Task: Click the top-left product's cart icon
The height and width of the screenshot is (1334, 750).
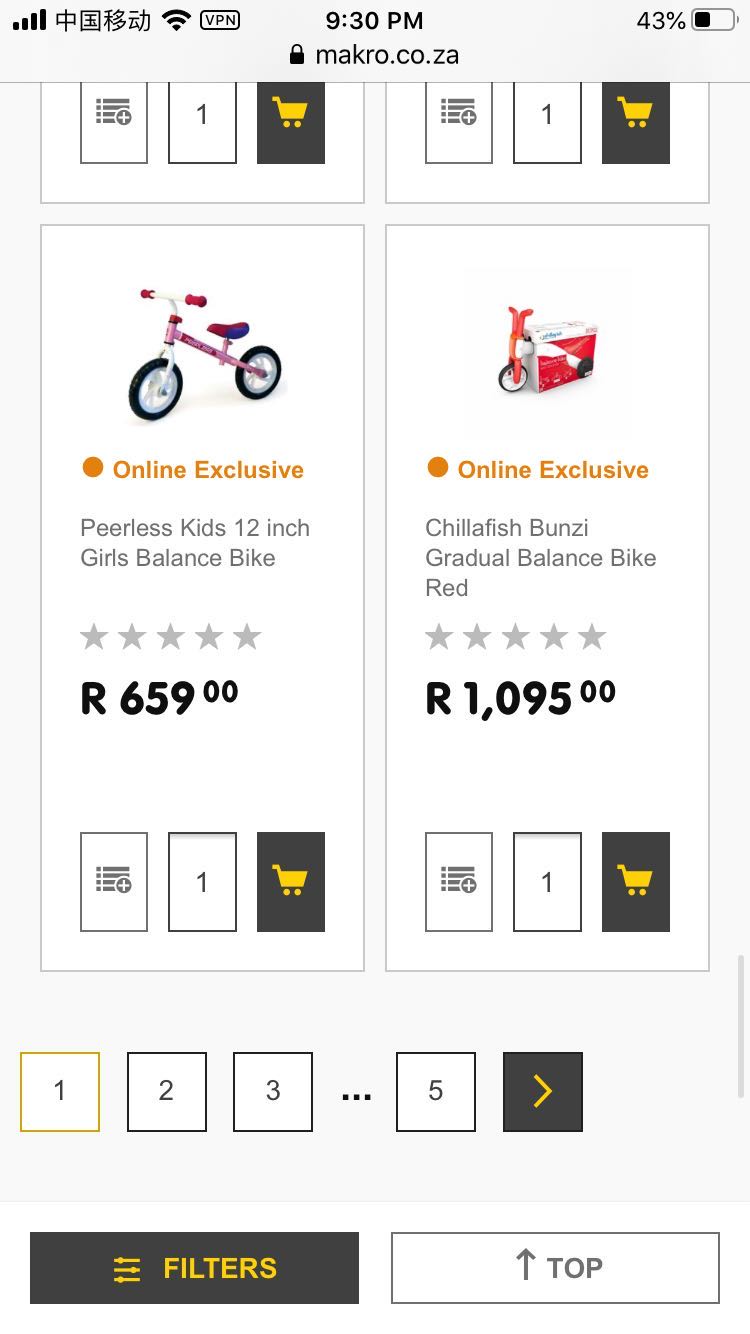Action: (290, 118)
